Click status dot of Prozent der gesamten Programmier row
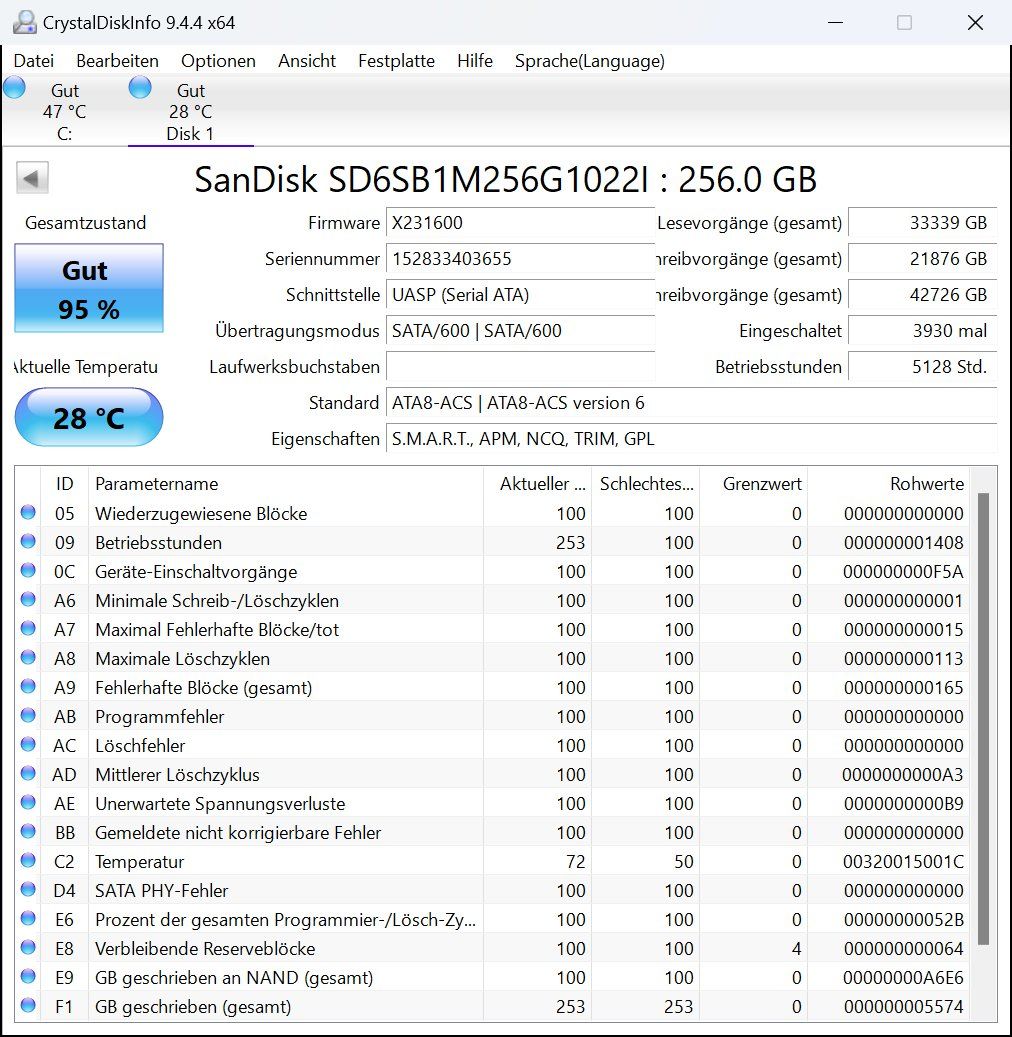The width and height of the screenshot is (1012, 1037). (28, 919)
